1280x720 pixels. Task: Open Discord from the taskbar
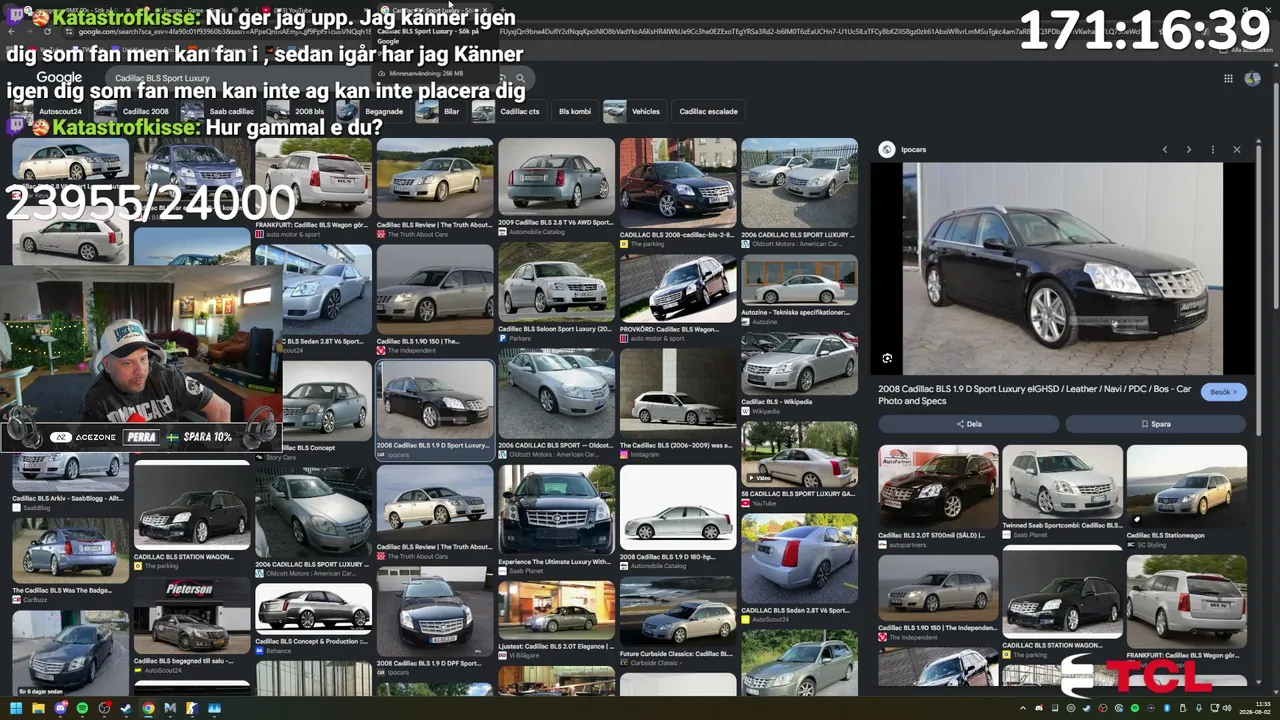click(60, 708)
